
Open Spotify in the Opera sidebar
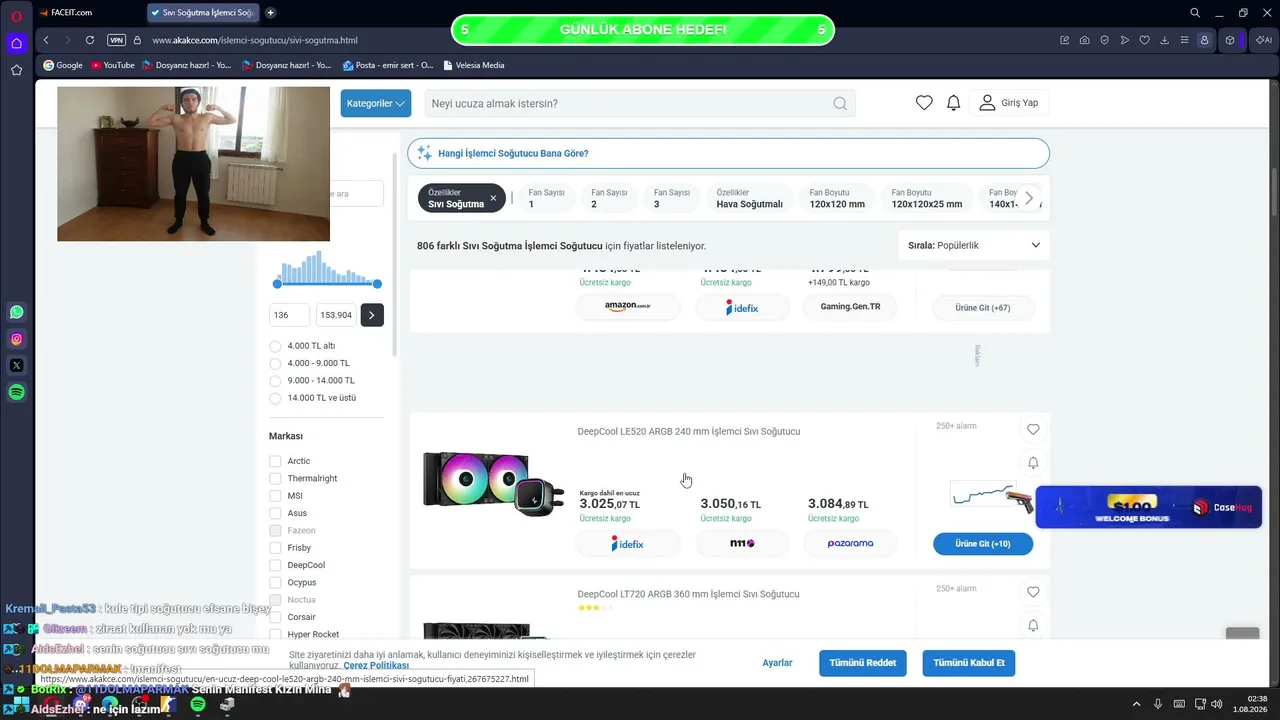pyautogui.click(x=16, y=393)
